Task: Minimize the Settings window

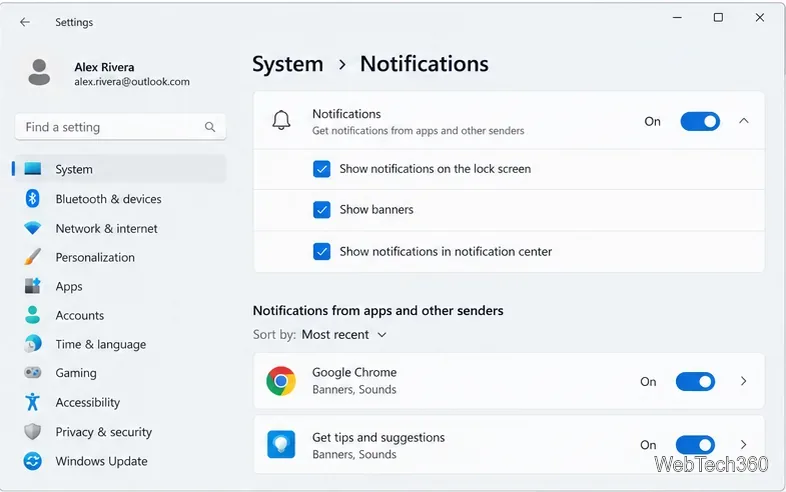Action: pyautogui.click(x=677, y=18)
